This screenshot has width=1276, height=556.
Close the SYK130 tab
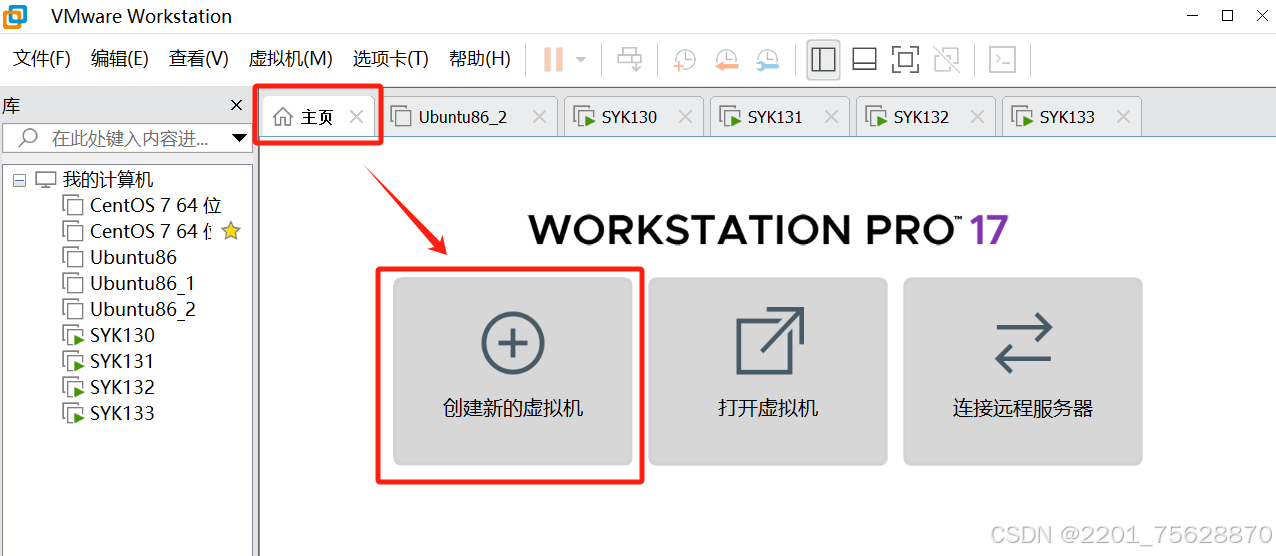coord(685,117)
